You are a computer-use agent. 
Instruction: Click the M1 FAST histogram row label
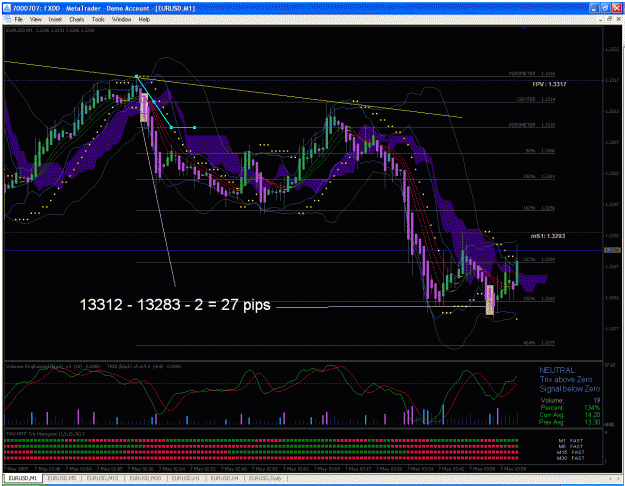click(571, 441)
